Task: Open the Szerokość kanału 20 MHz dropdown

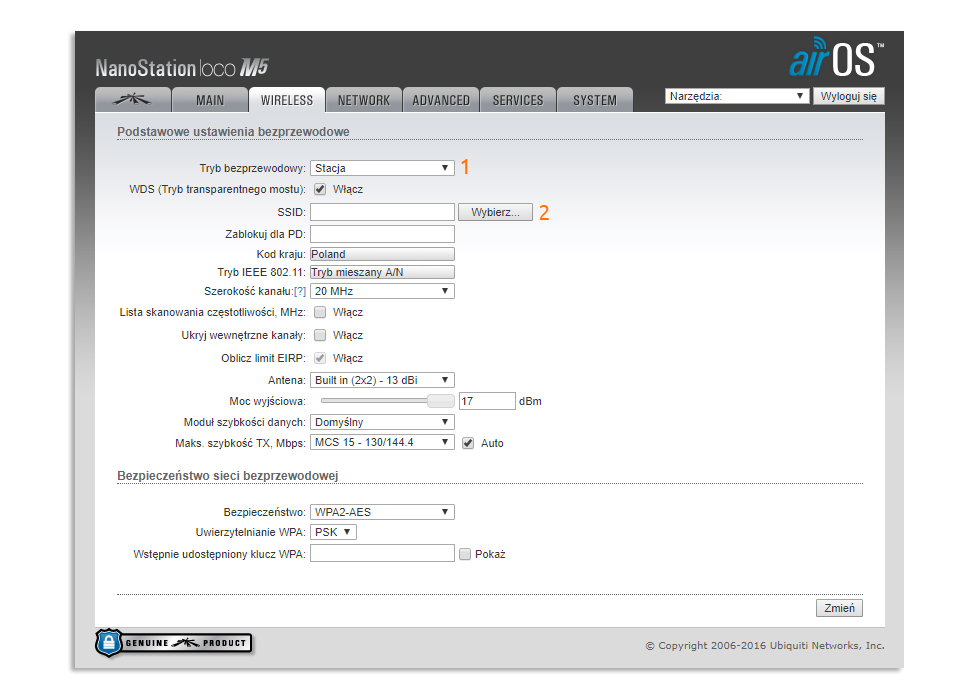Action: point(382,291)
